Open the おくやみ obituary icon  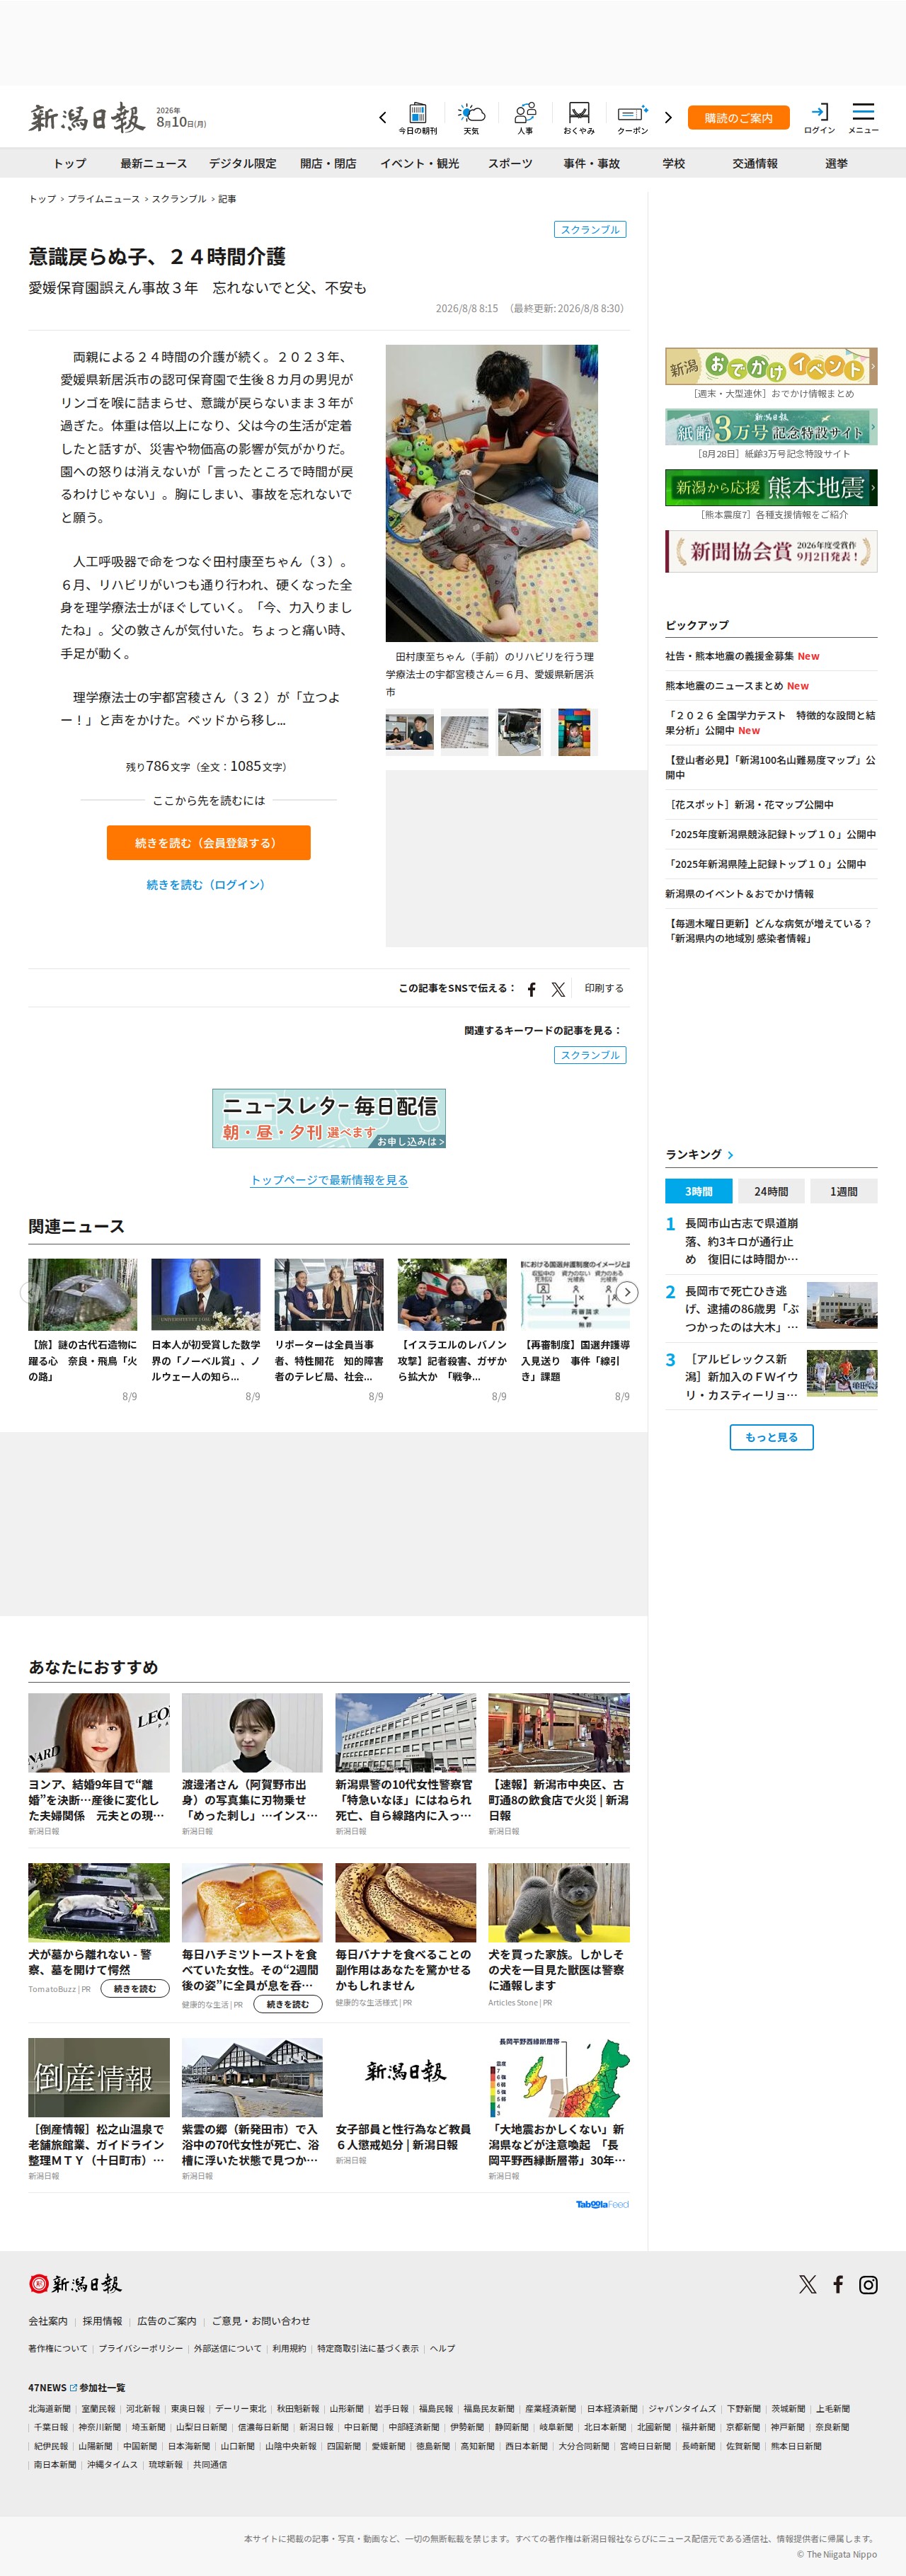click(x=579, y=117)
